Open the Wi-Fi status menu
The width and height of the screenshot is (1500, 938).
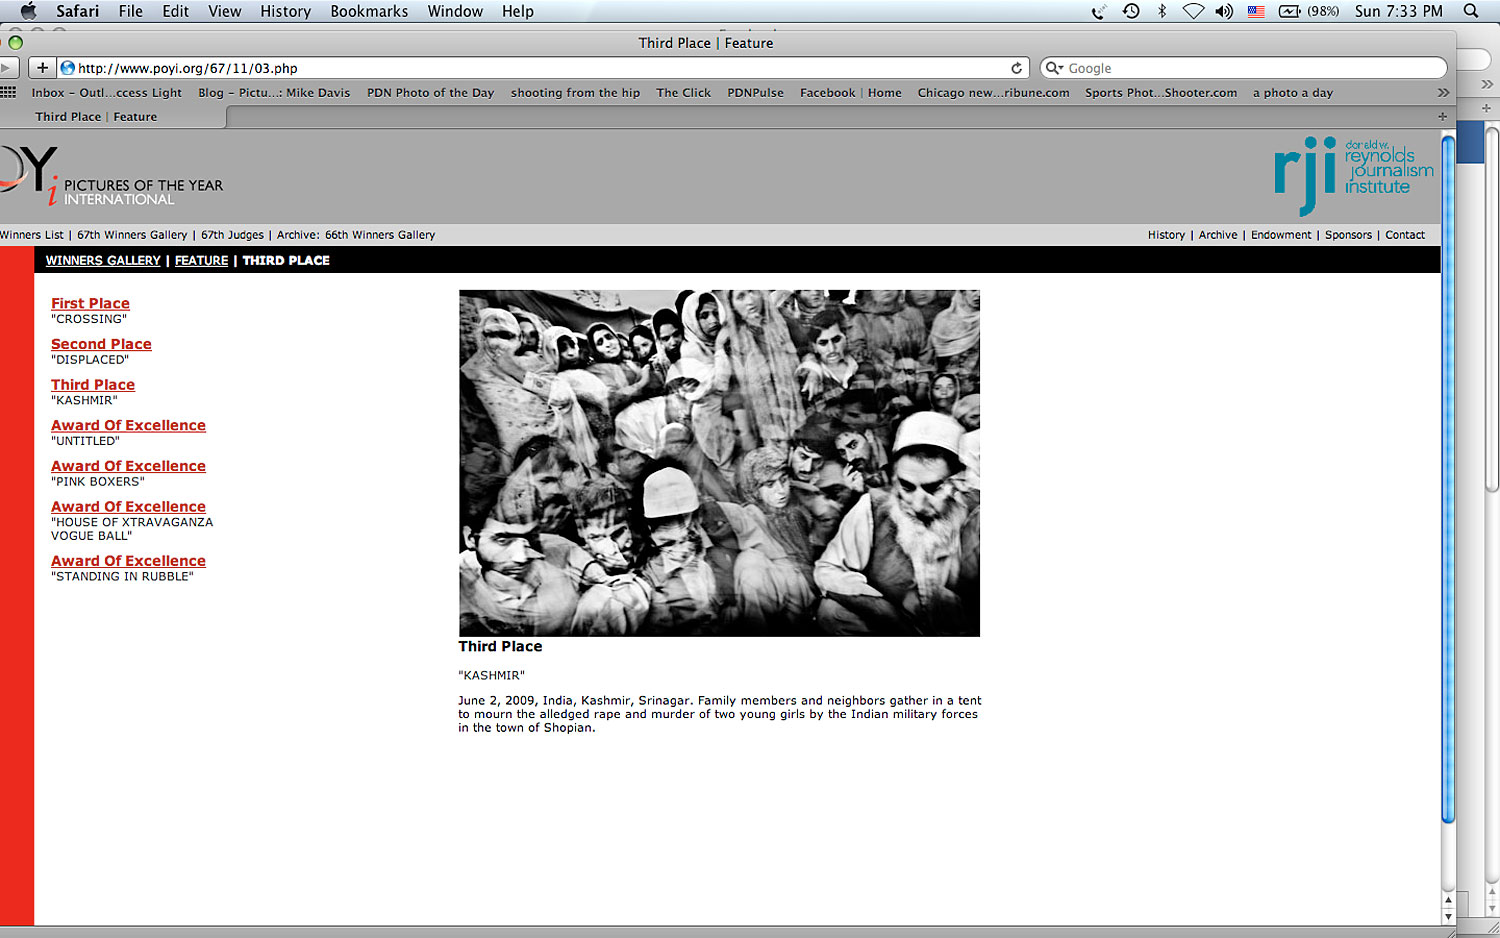point(1193,11)
